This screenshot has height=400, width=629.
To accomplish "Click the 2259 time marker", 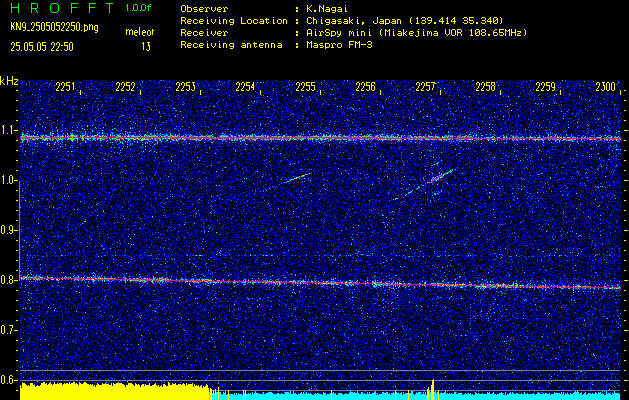I will (546, 87).
